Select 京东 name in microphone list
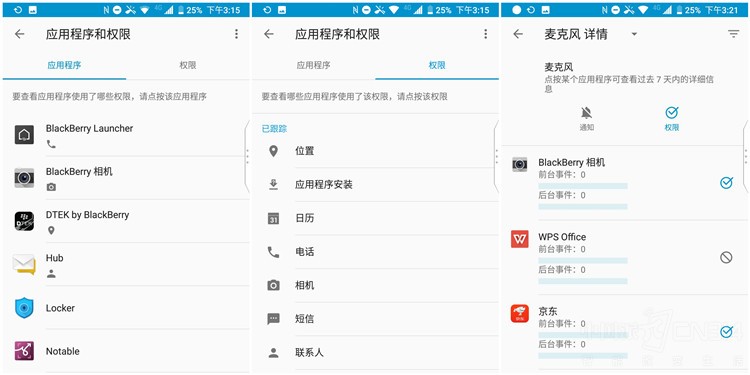750x375 pixels. coord(548,311)
